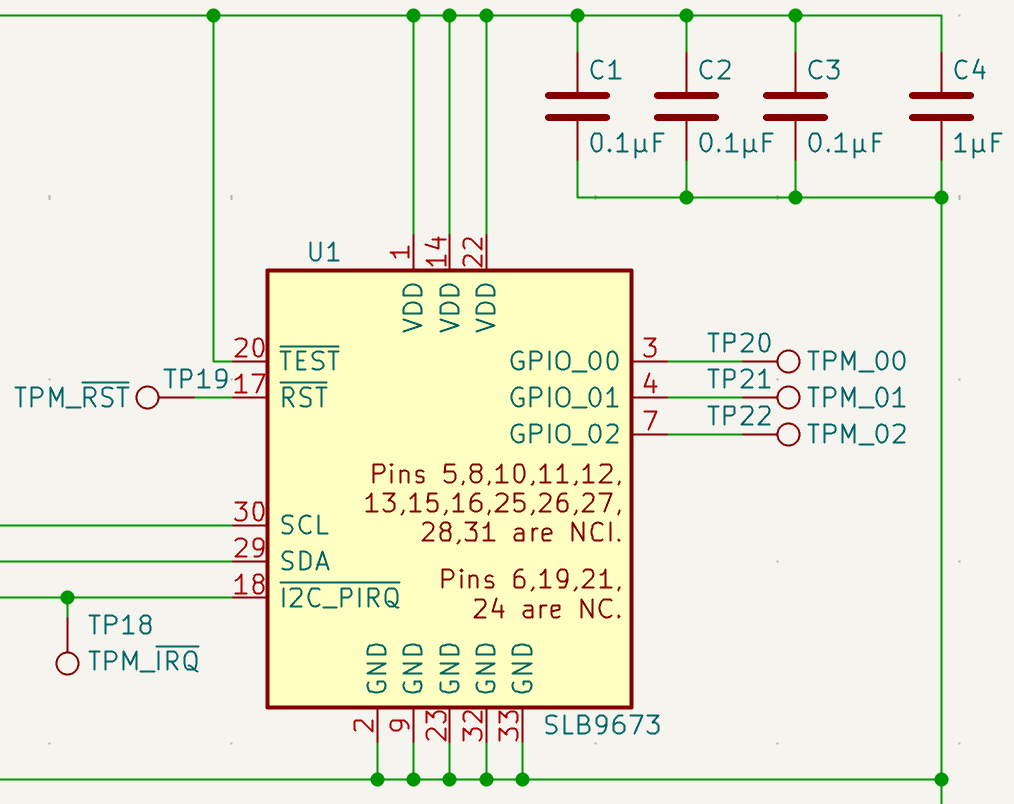Click the C2 0.1µF value text
1014x804 pixels.
[735, 143]
